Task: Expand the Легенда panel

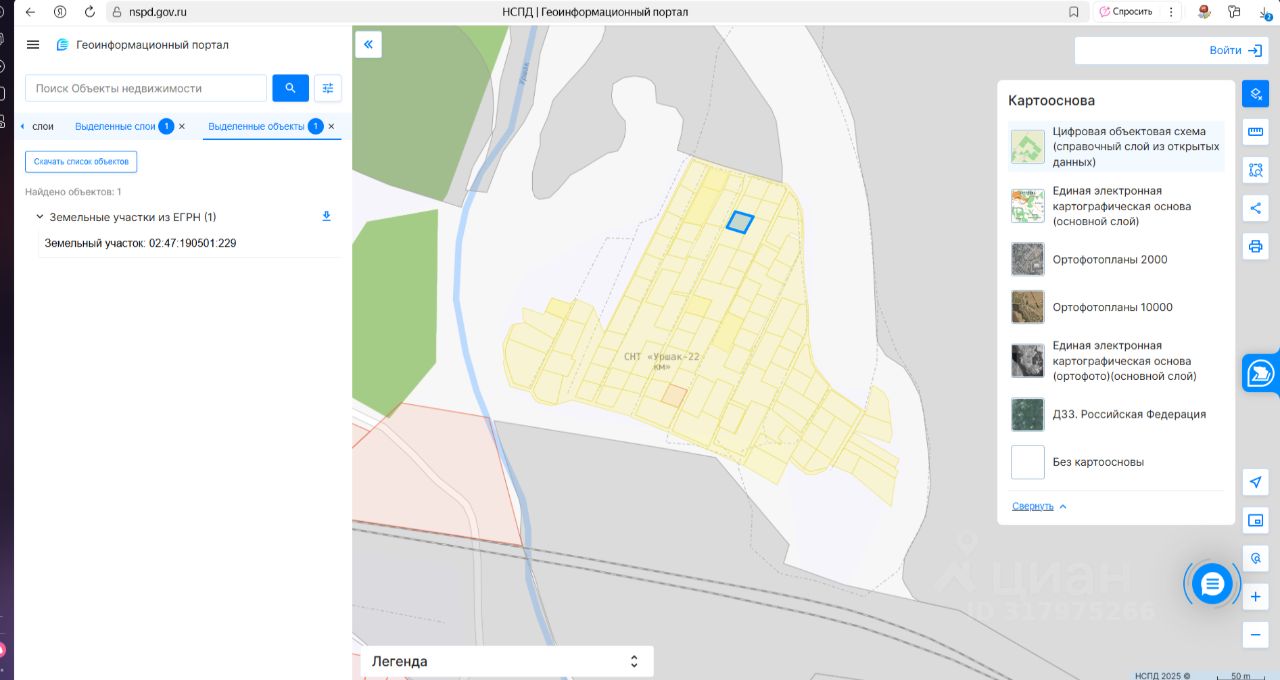Action: tap(507, 661)
